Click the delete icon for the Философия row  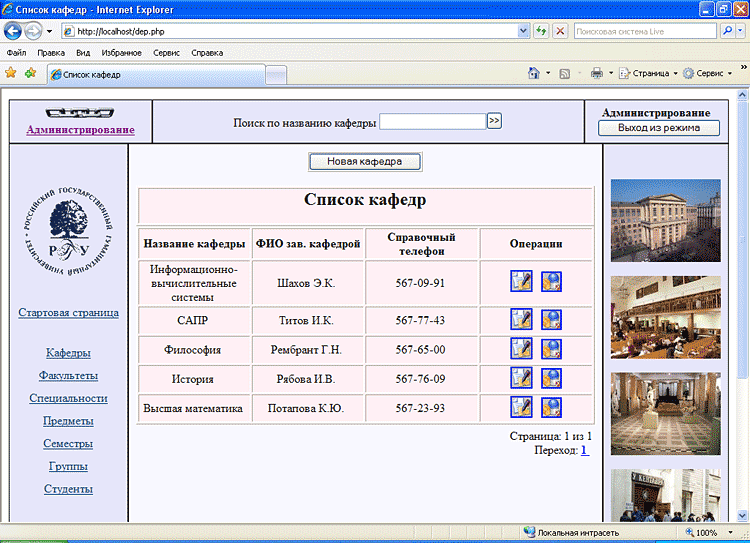tap(551, 349)
